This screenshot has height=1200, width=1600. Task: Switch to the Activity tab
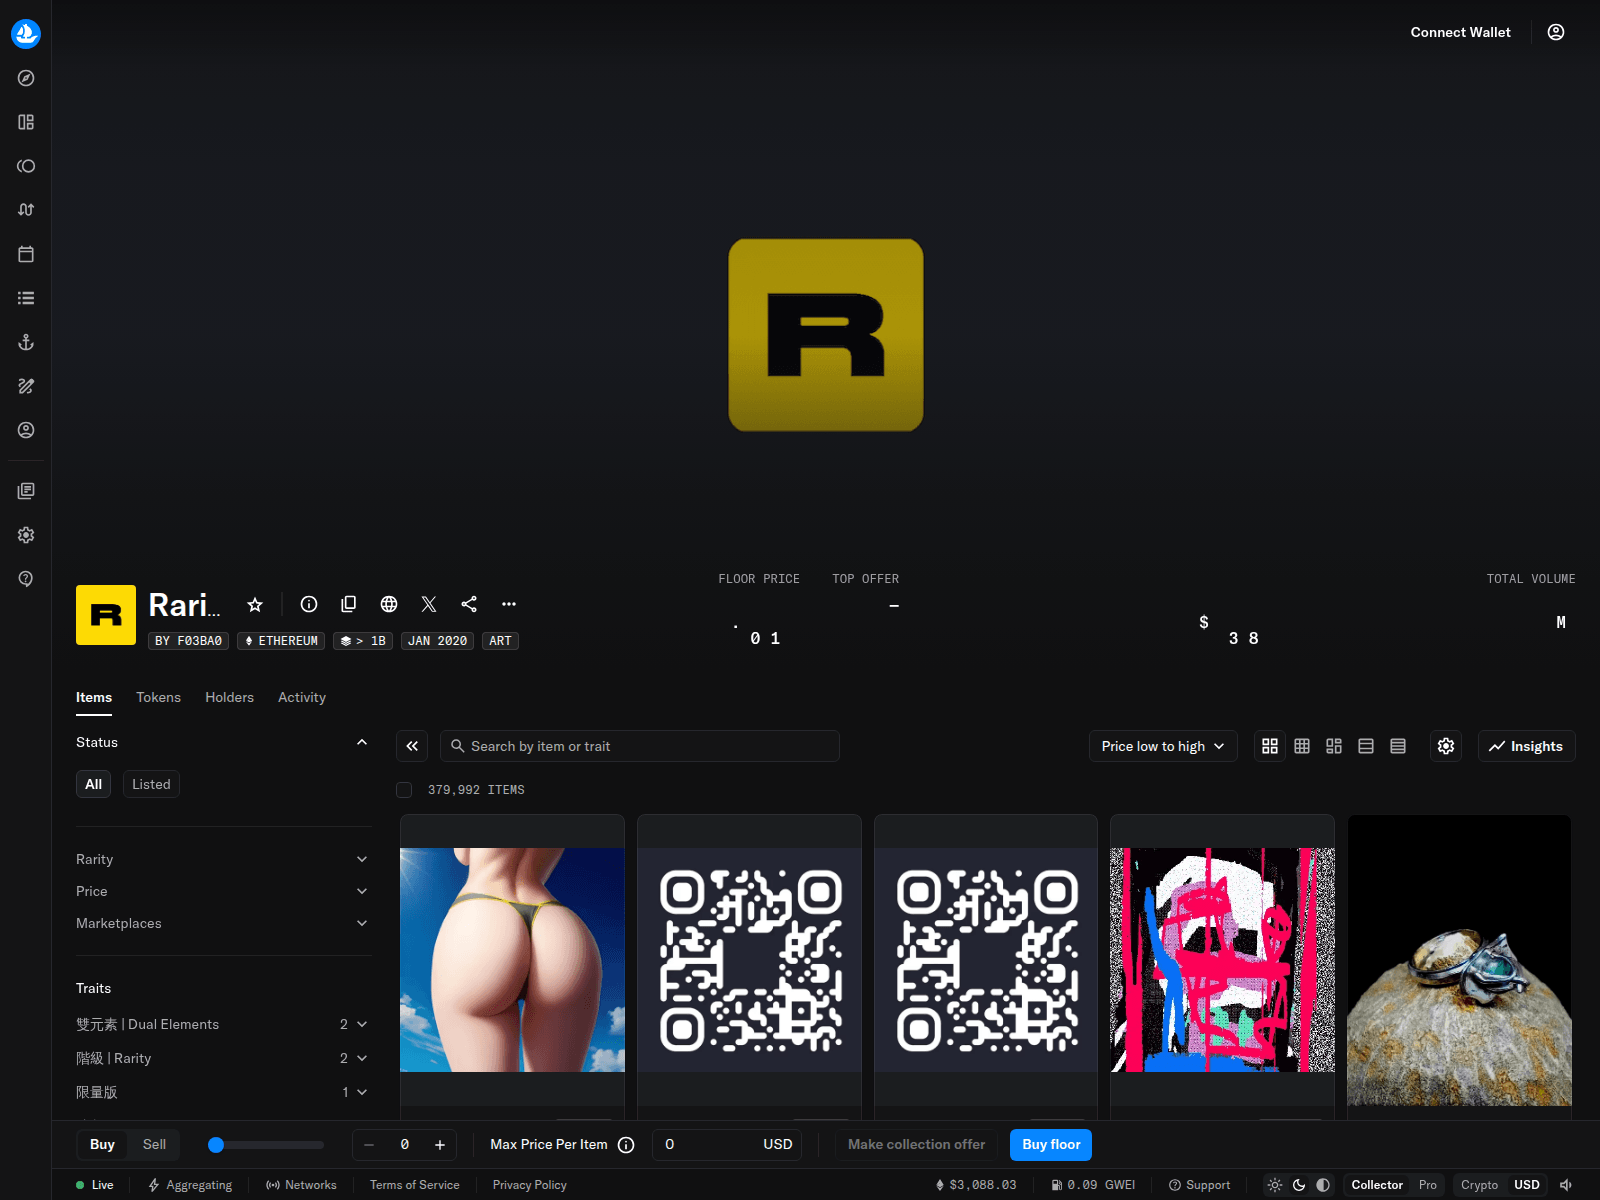pyautogui.click(x=302, y=698)
